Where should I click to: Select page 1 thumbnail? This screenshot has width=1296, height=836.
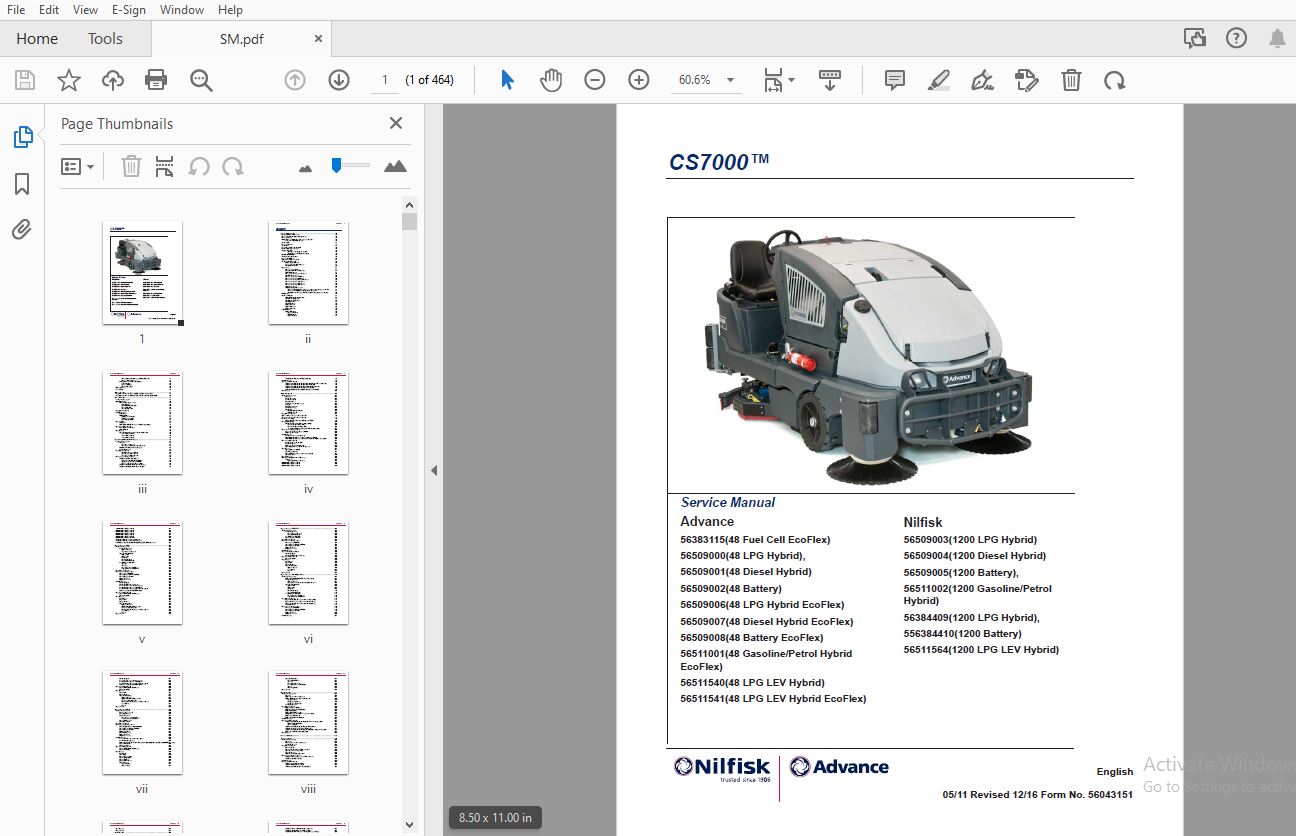142,273
